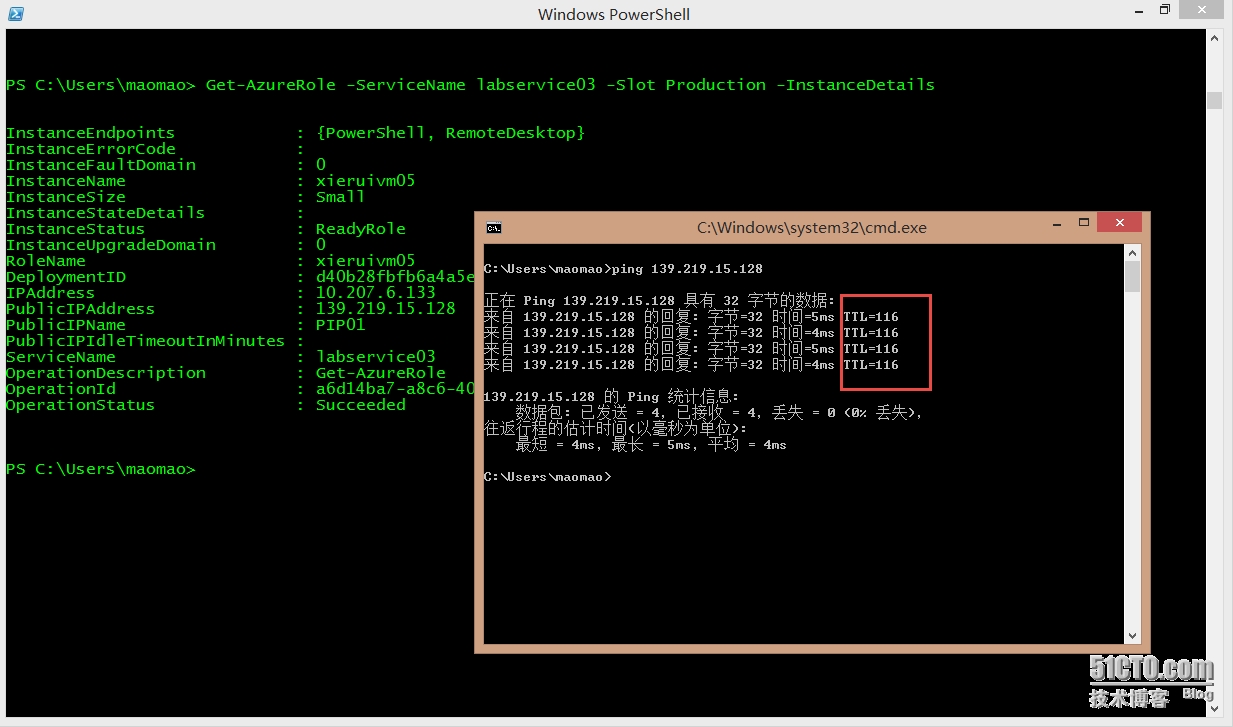The width and height of the screenshot is (1233, 727).
Task: Click the InstanceName label
Action: point(66,181)
